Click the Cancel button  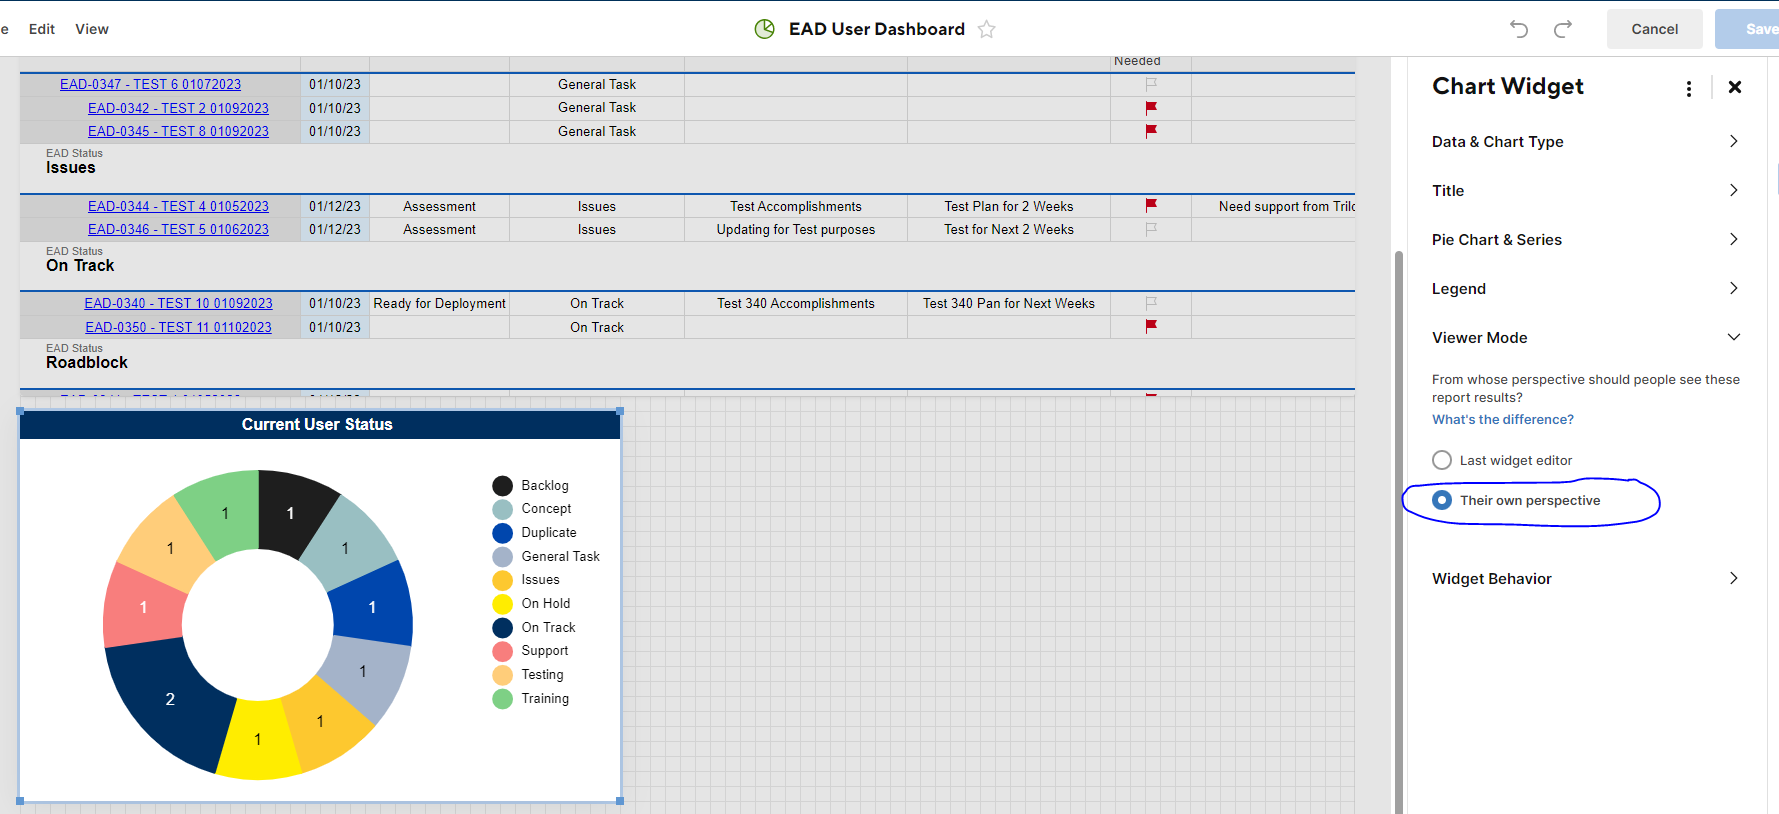pos(1654,29)
